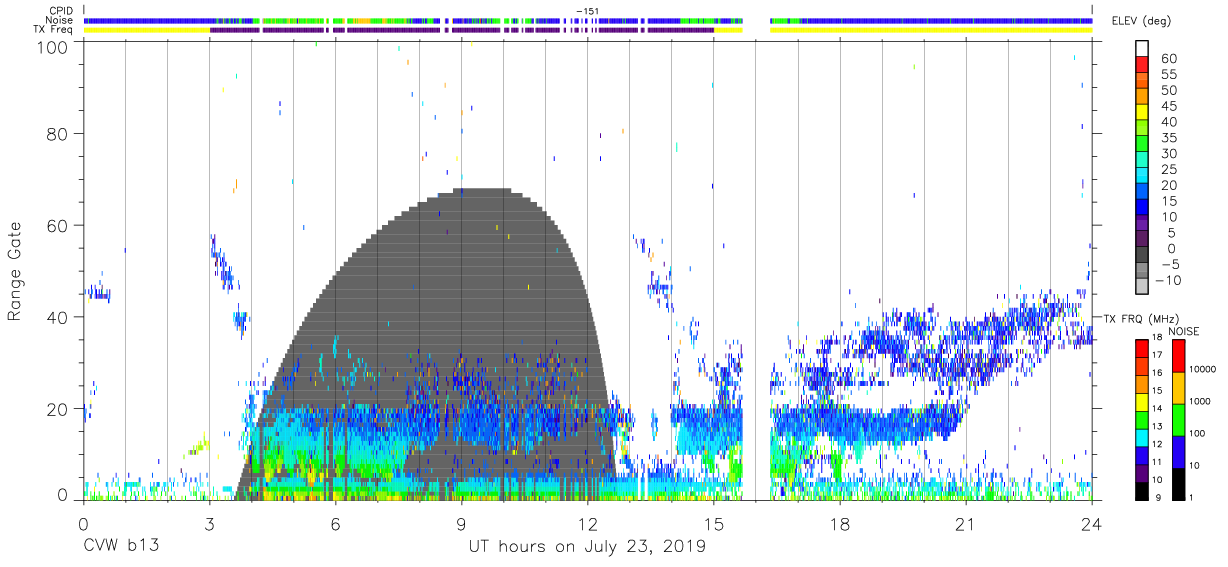Click the CPID label at top left
Screen dimensions: 1228x567
coord(61,11)
